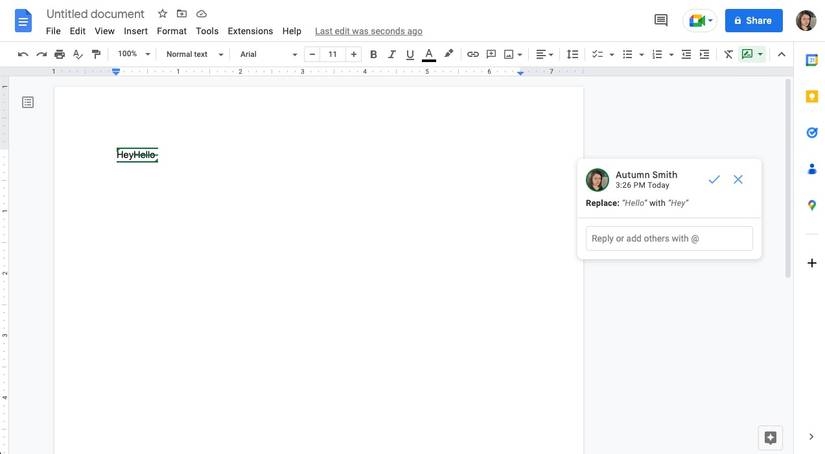Open the text alignment dropdown
This screenshot has height=454, width=825.
tap(544, 54)
